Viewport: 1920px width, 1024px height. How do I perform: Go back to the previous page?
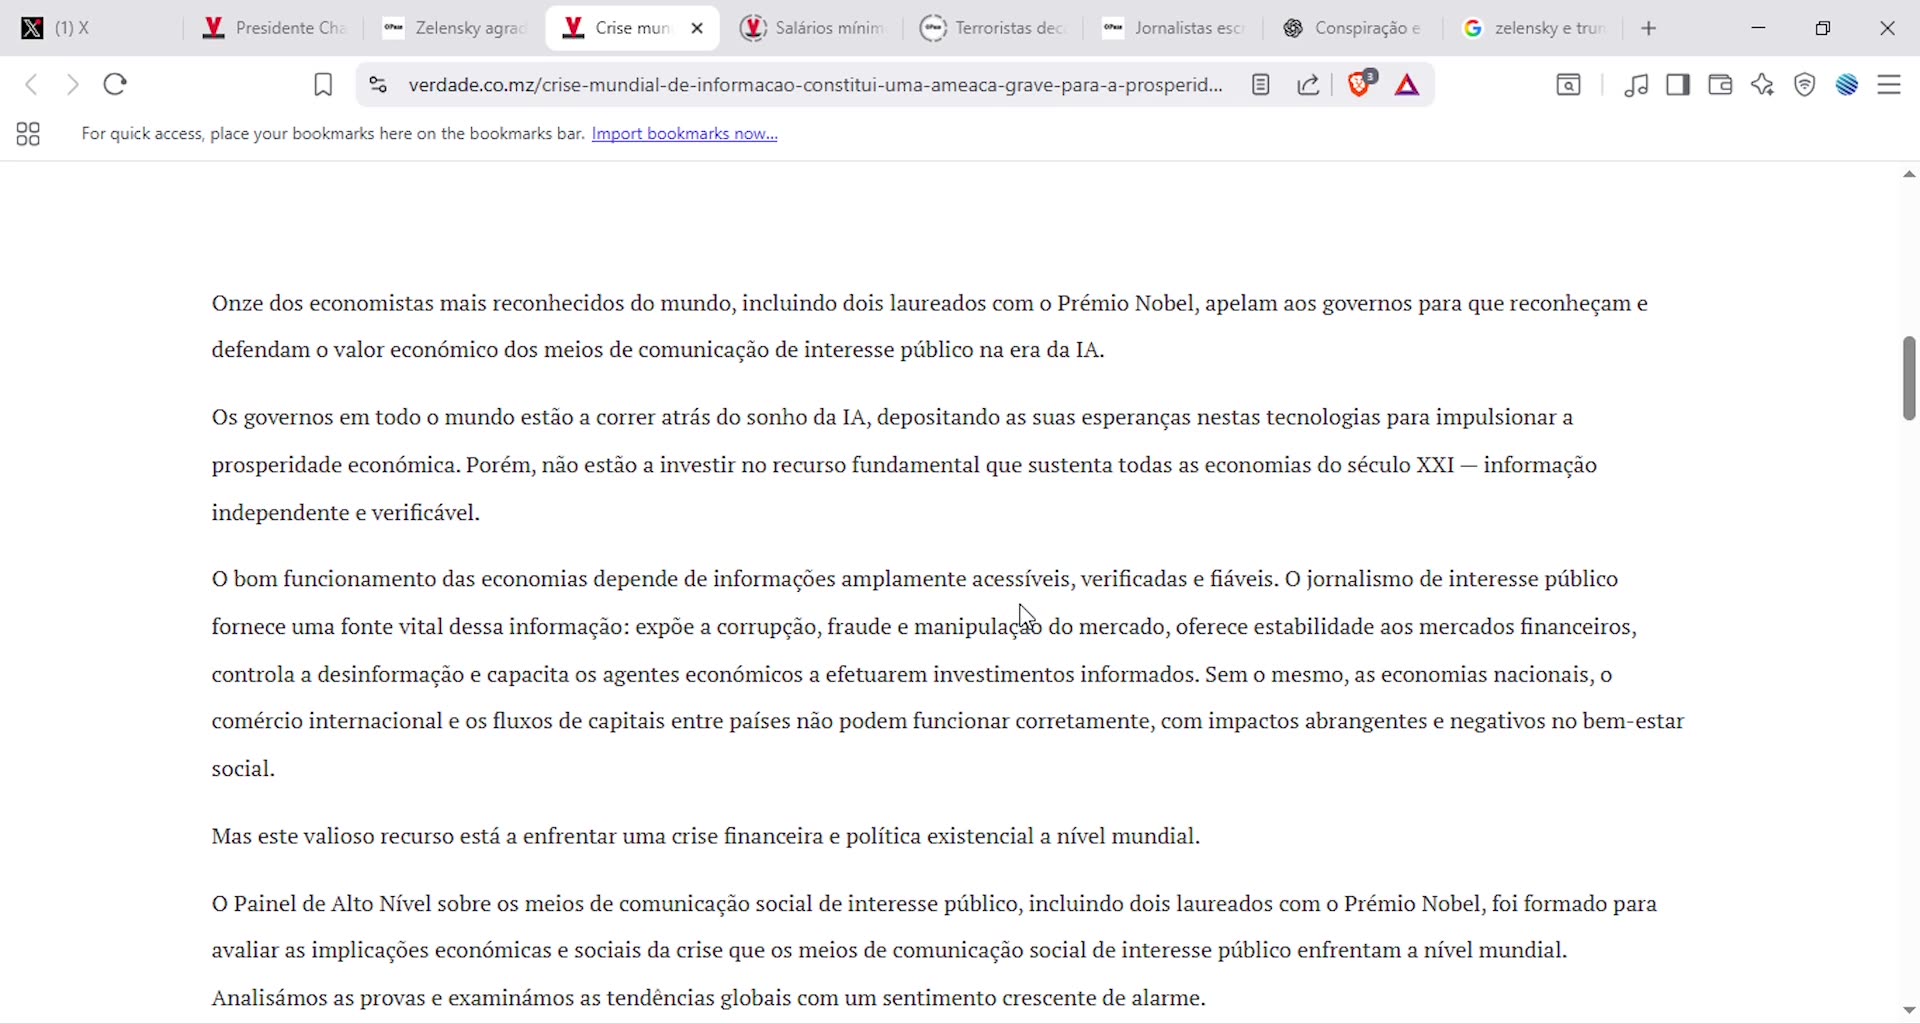(x=32, y=85)
